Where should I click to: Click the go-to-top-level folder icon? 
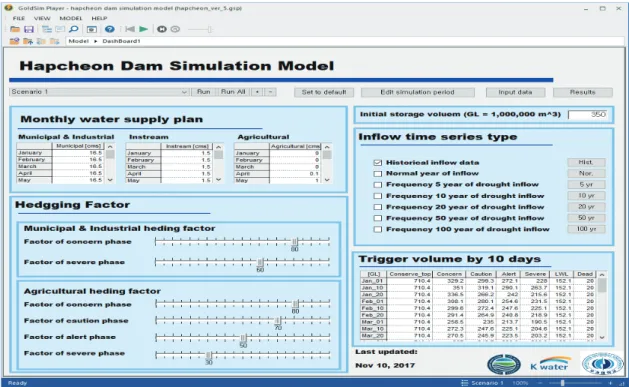(14, 41)
